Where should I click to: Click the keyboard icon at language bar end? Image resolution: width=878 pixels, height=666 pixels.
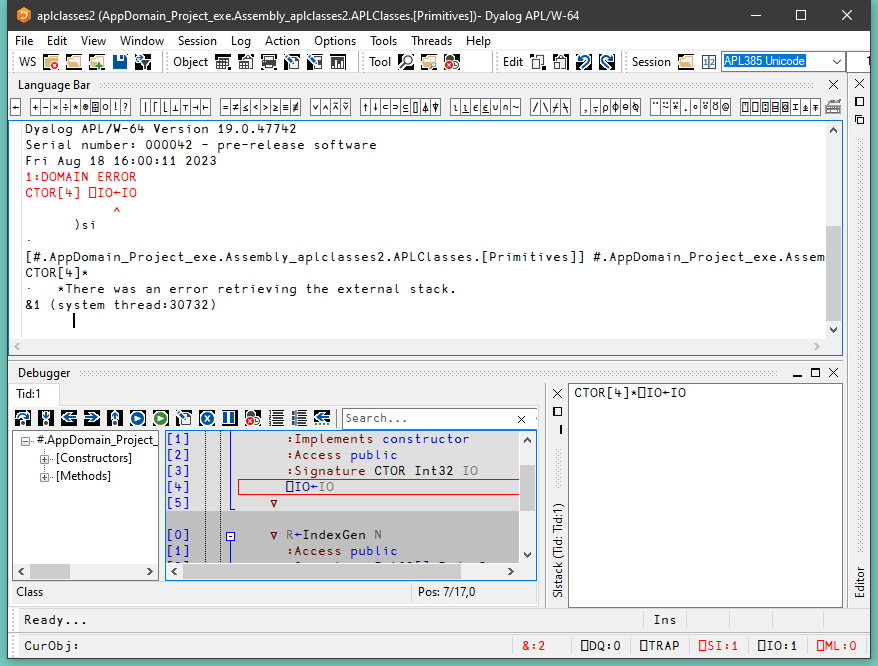click(833, 106)
